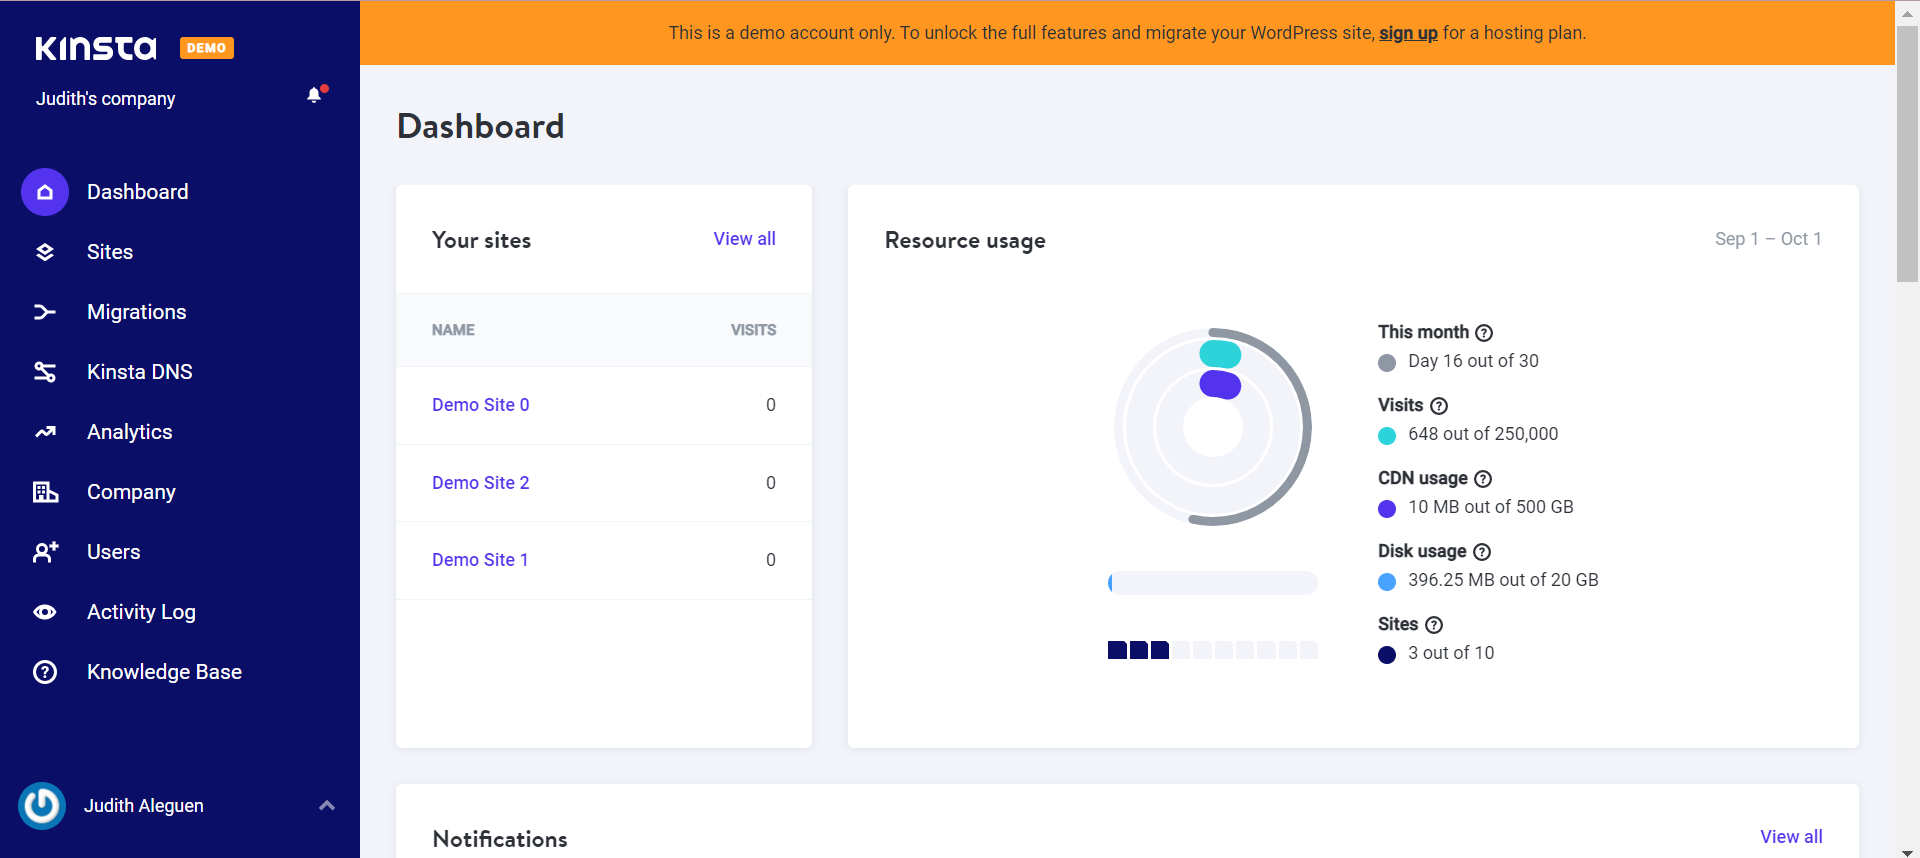Click the Analytics trend icon

45,432
